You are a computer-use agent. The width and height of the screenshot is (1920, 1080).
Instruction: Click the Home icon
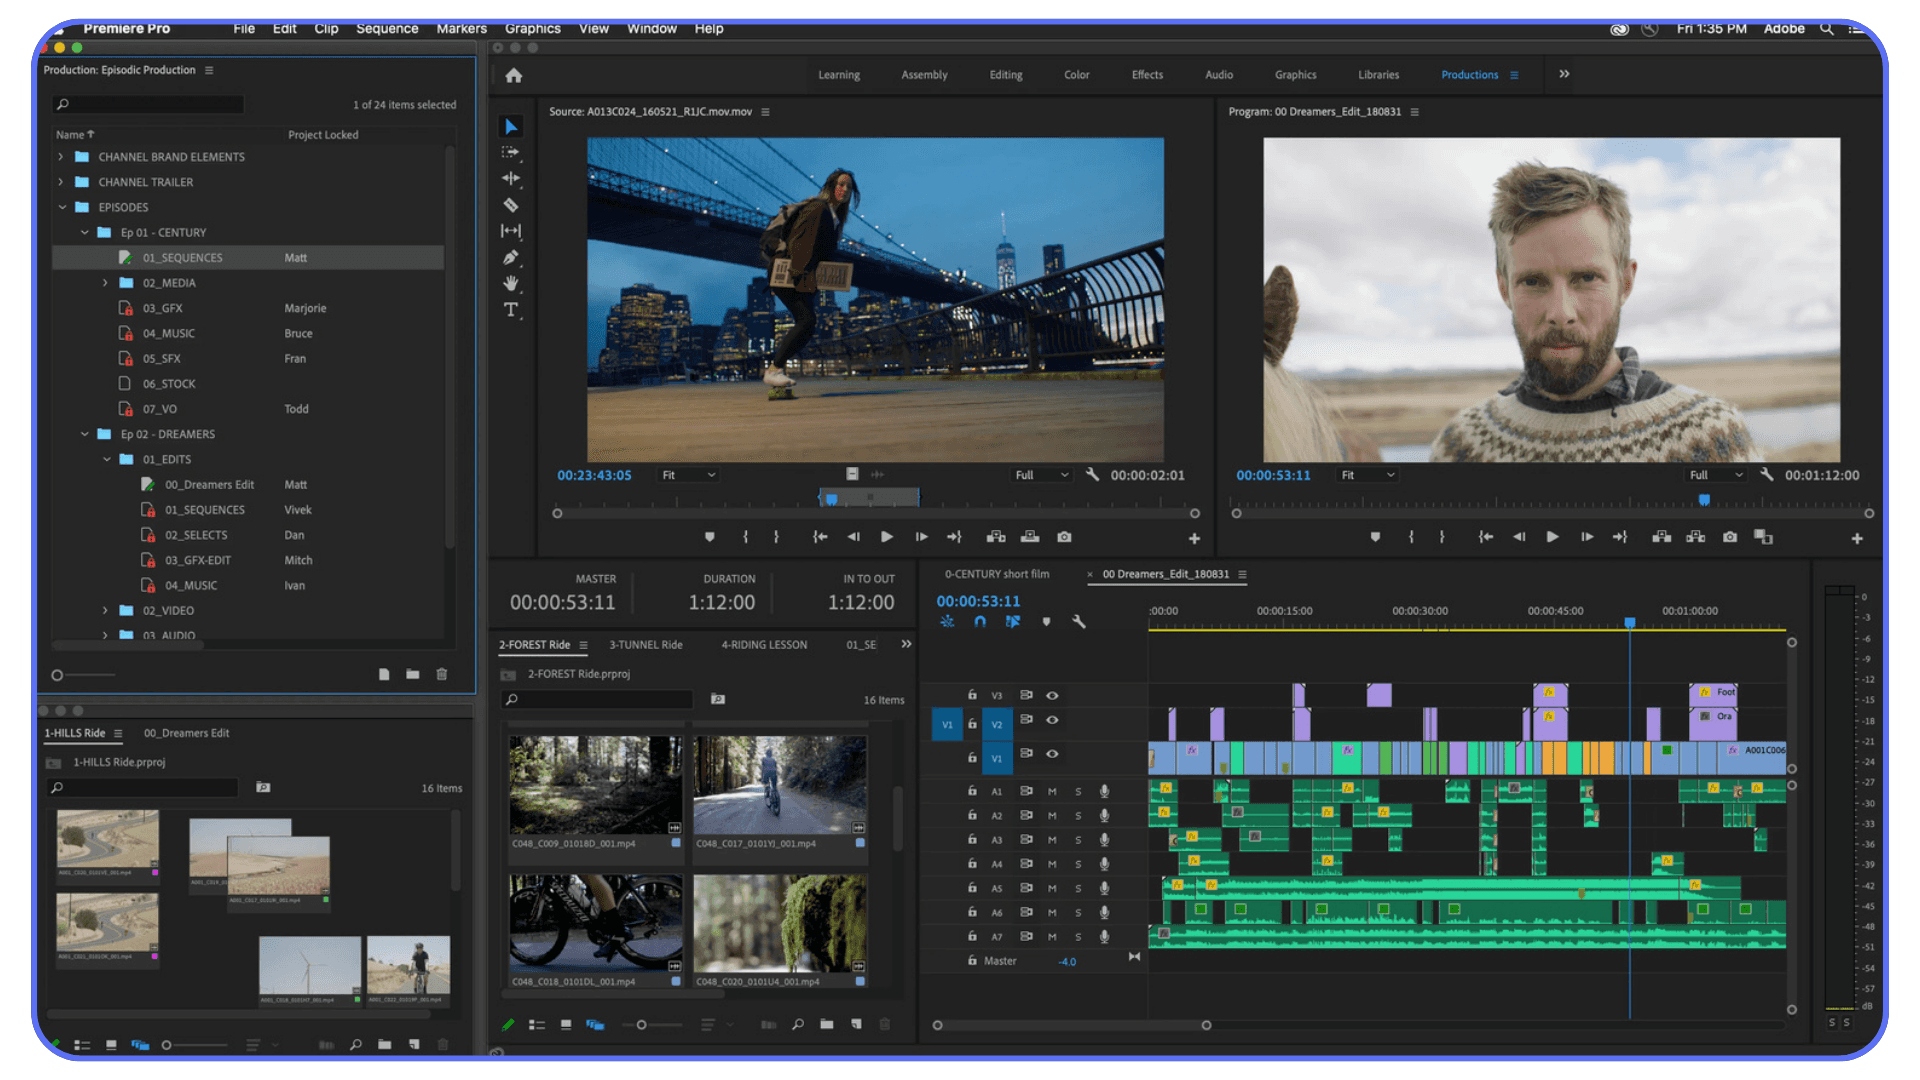point(514,75)
